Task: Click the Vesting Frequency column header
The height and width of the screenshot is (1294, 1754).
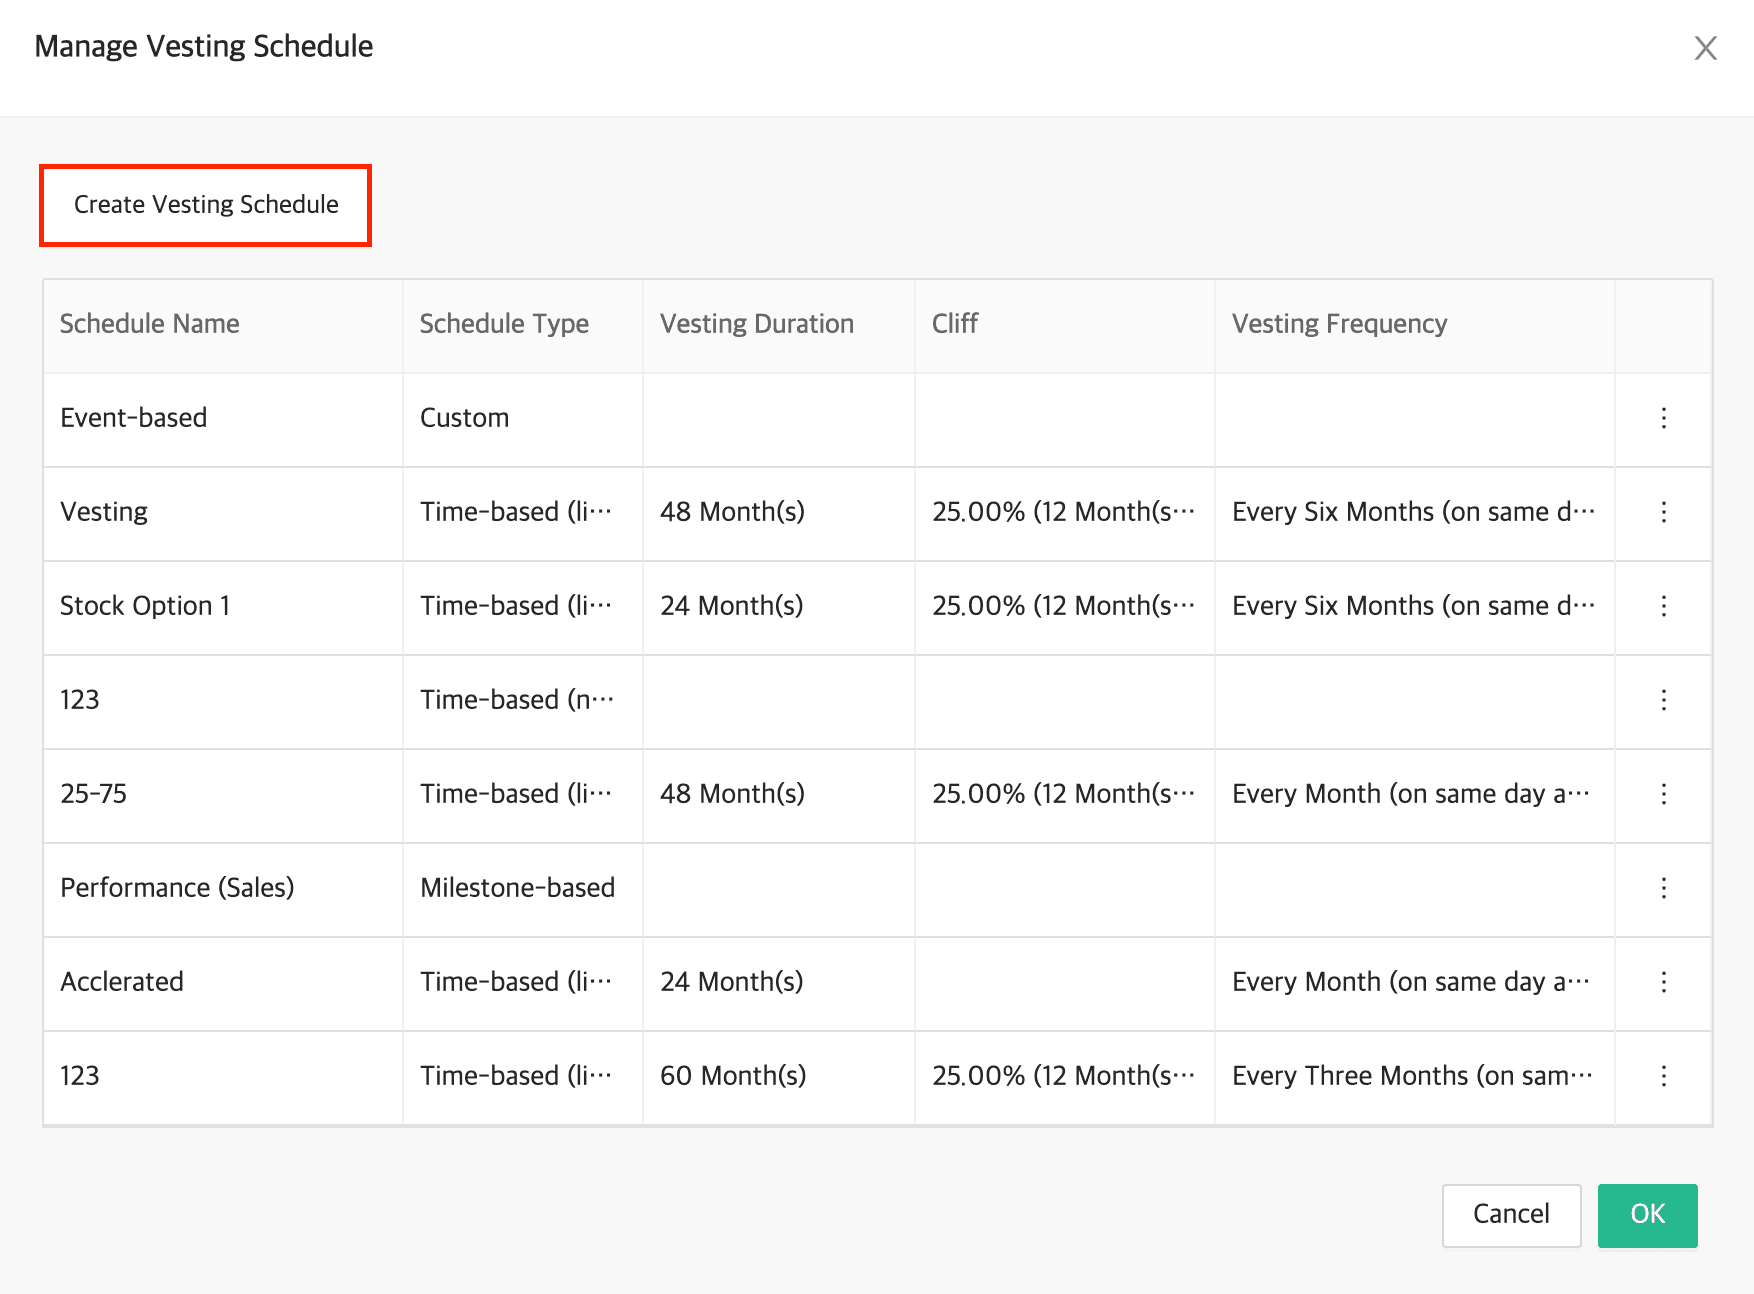Action: [x=1339, y=323]
